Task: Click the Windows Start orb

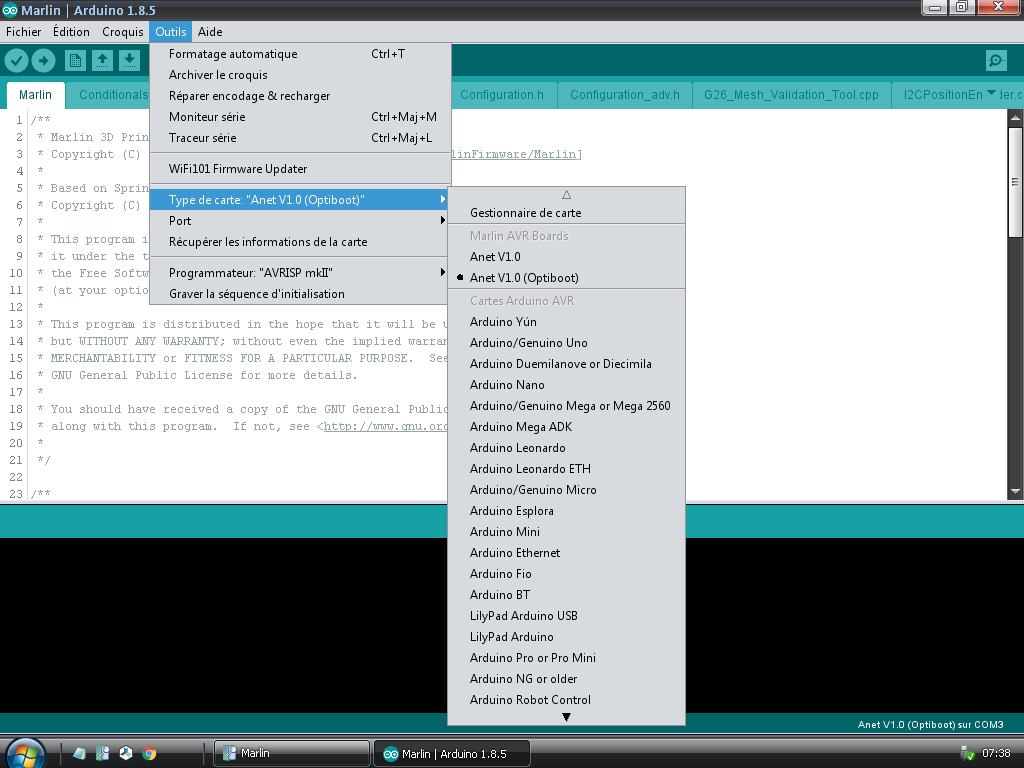Action: coord(25,753)
